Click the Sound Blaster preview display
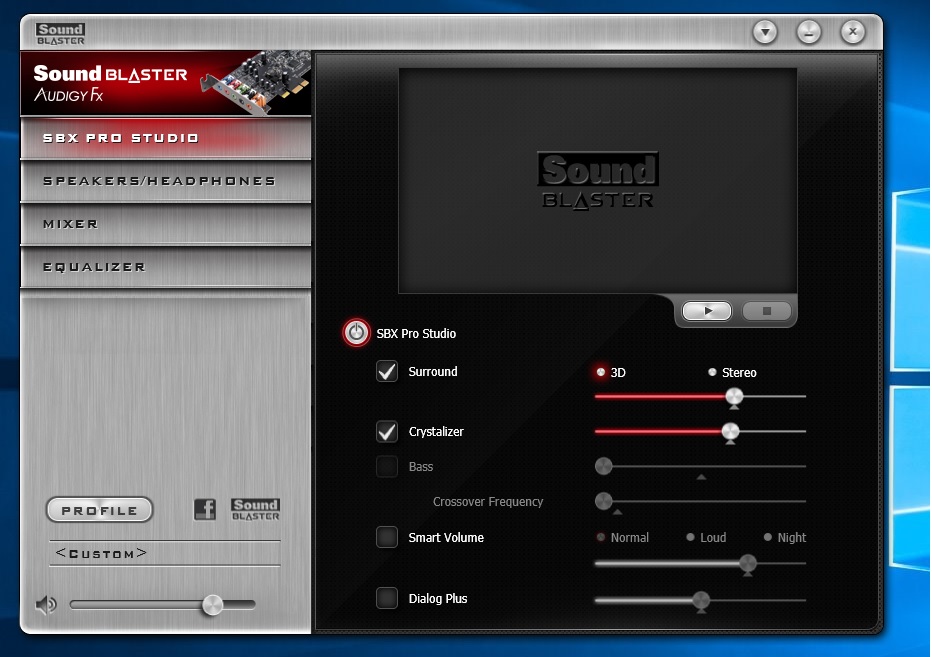The image size is (932, 657). click(597, 180)
